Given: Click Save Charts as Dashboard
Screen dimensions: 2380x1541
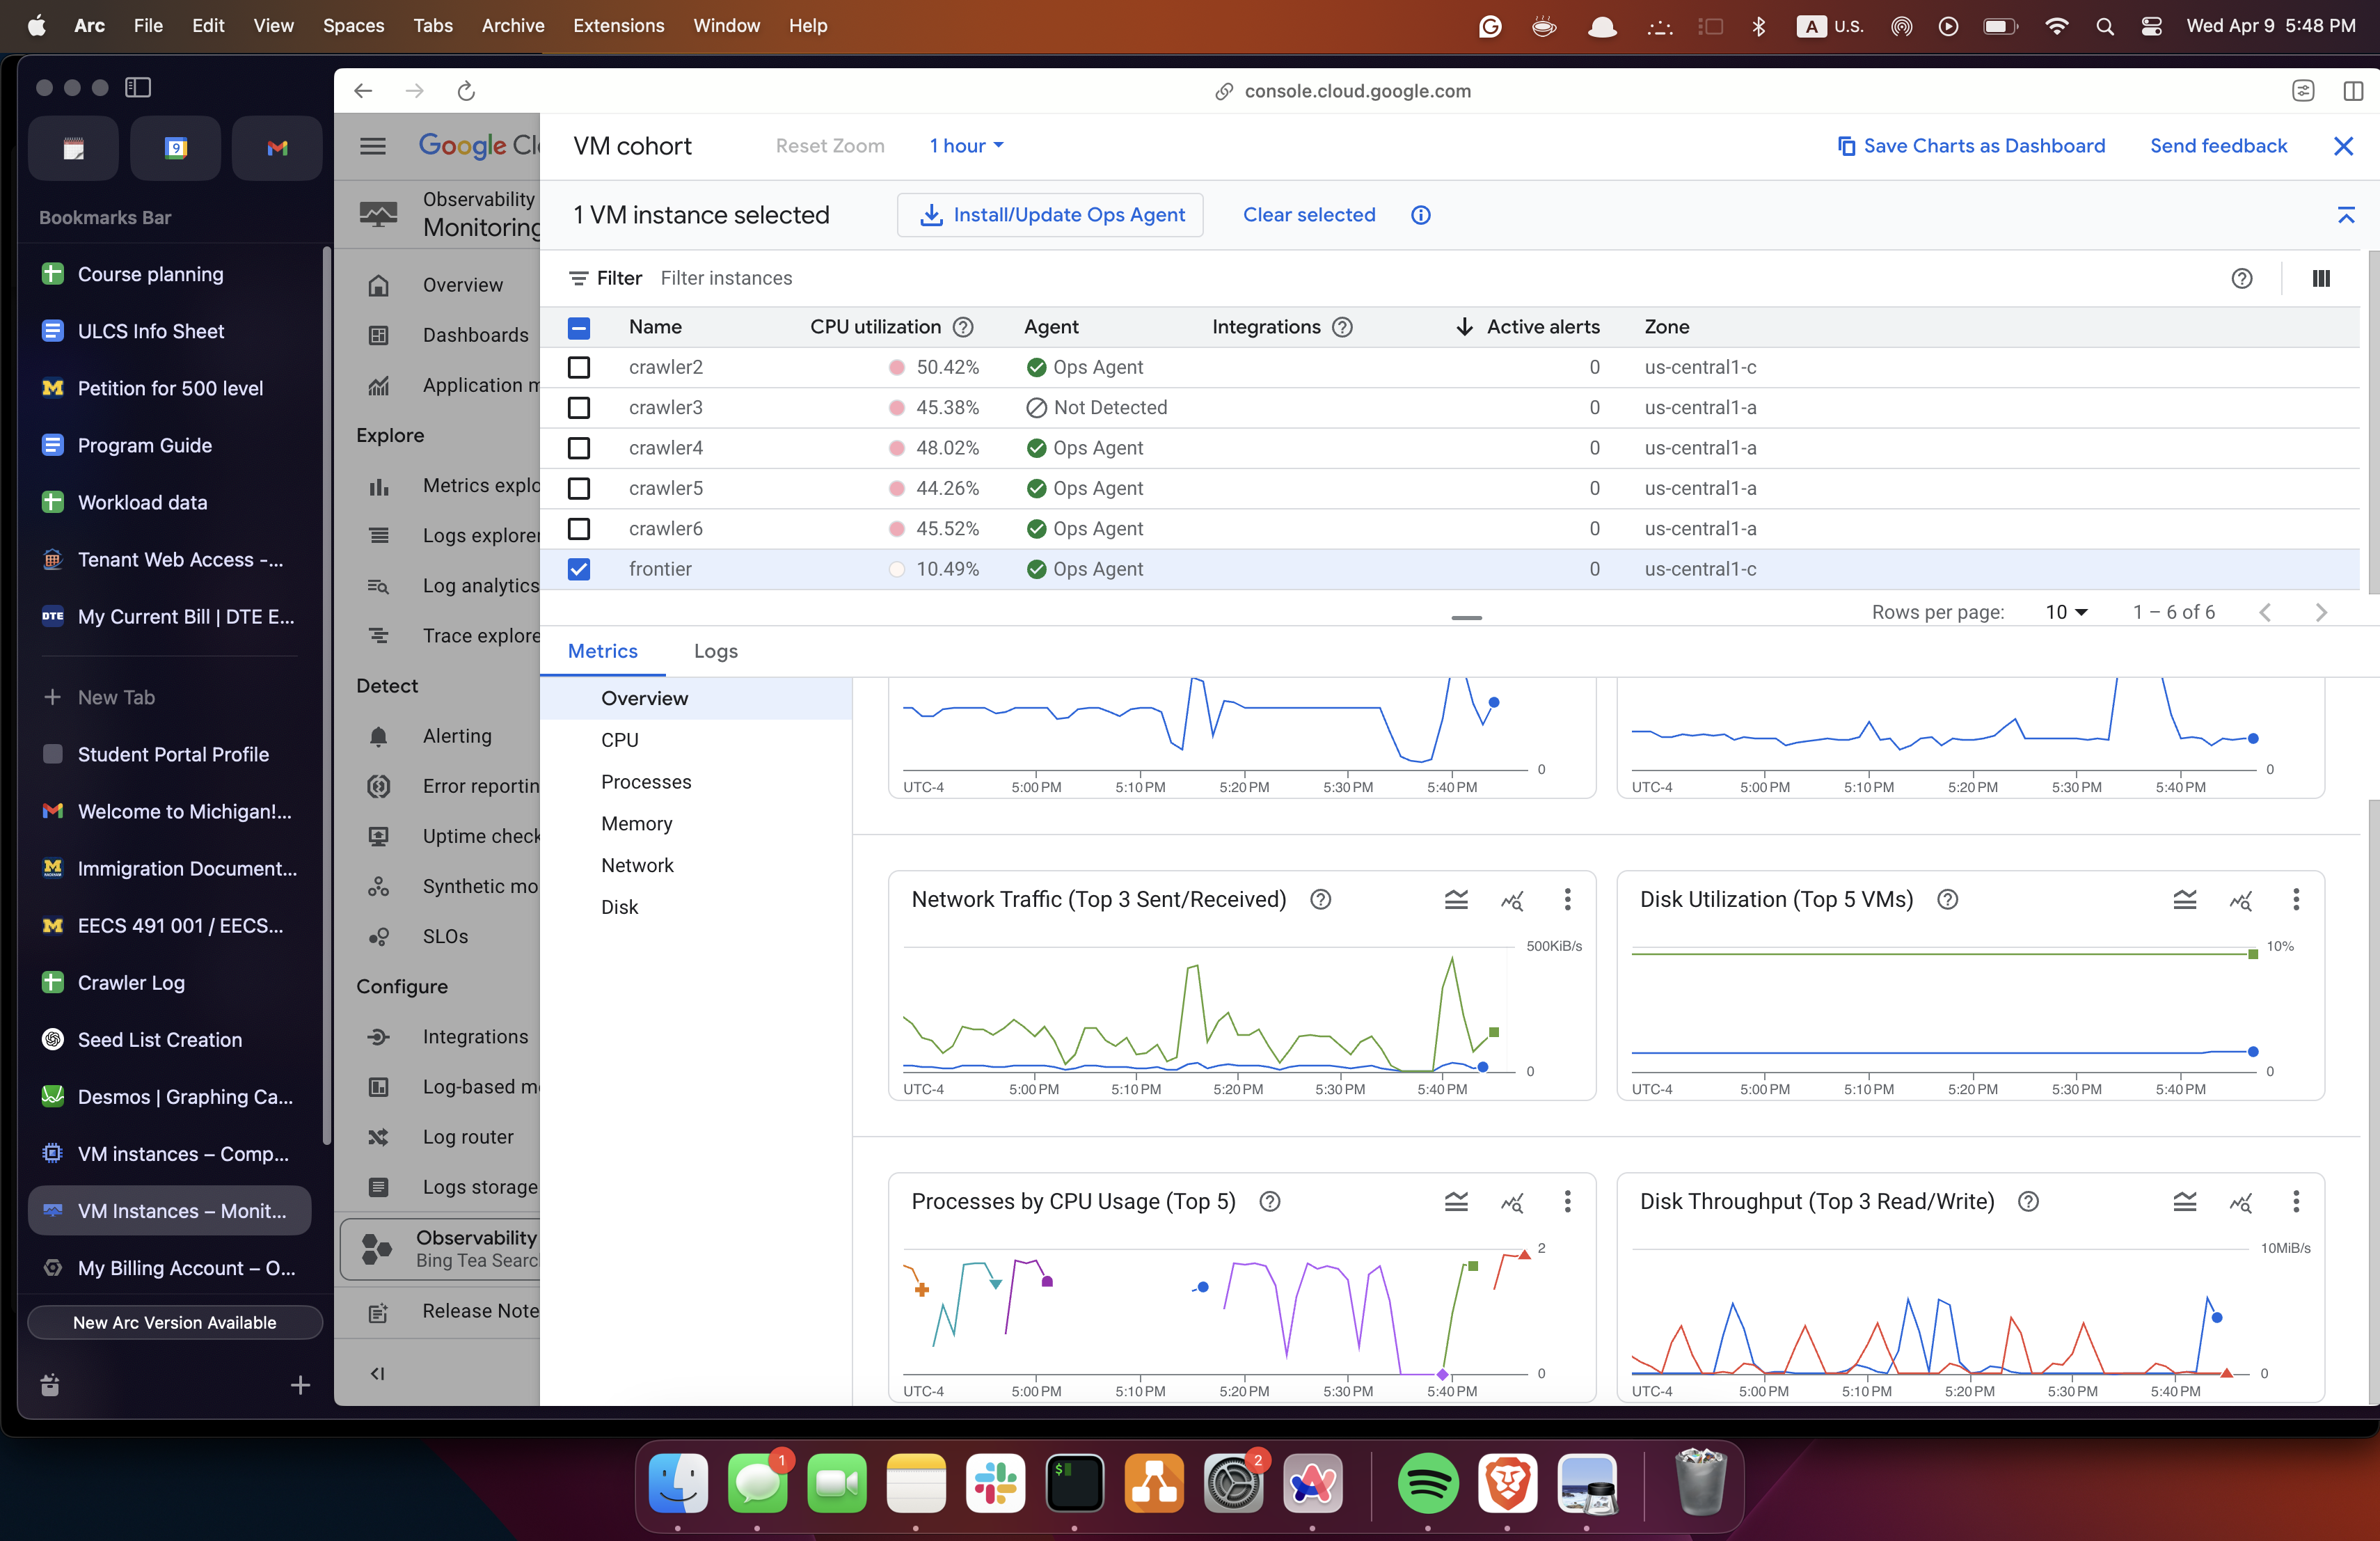Looking at the screenshot, I should [x=1971, y=146].
